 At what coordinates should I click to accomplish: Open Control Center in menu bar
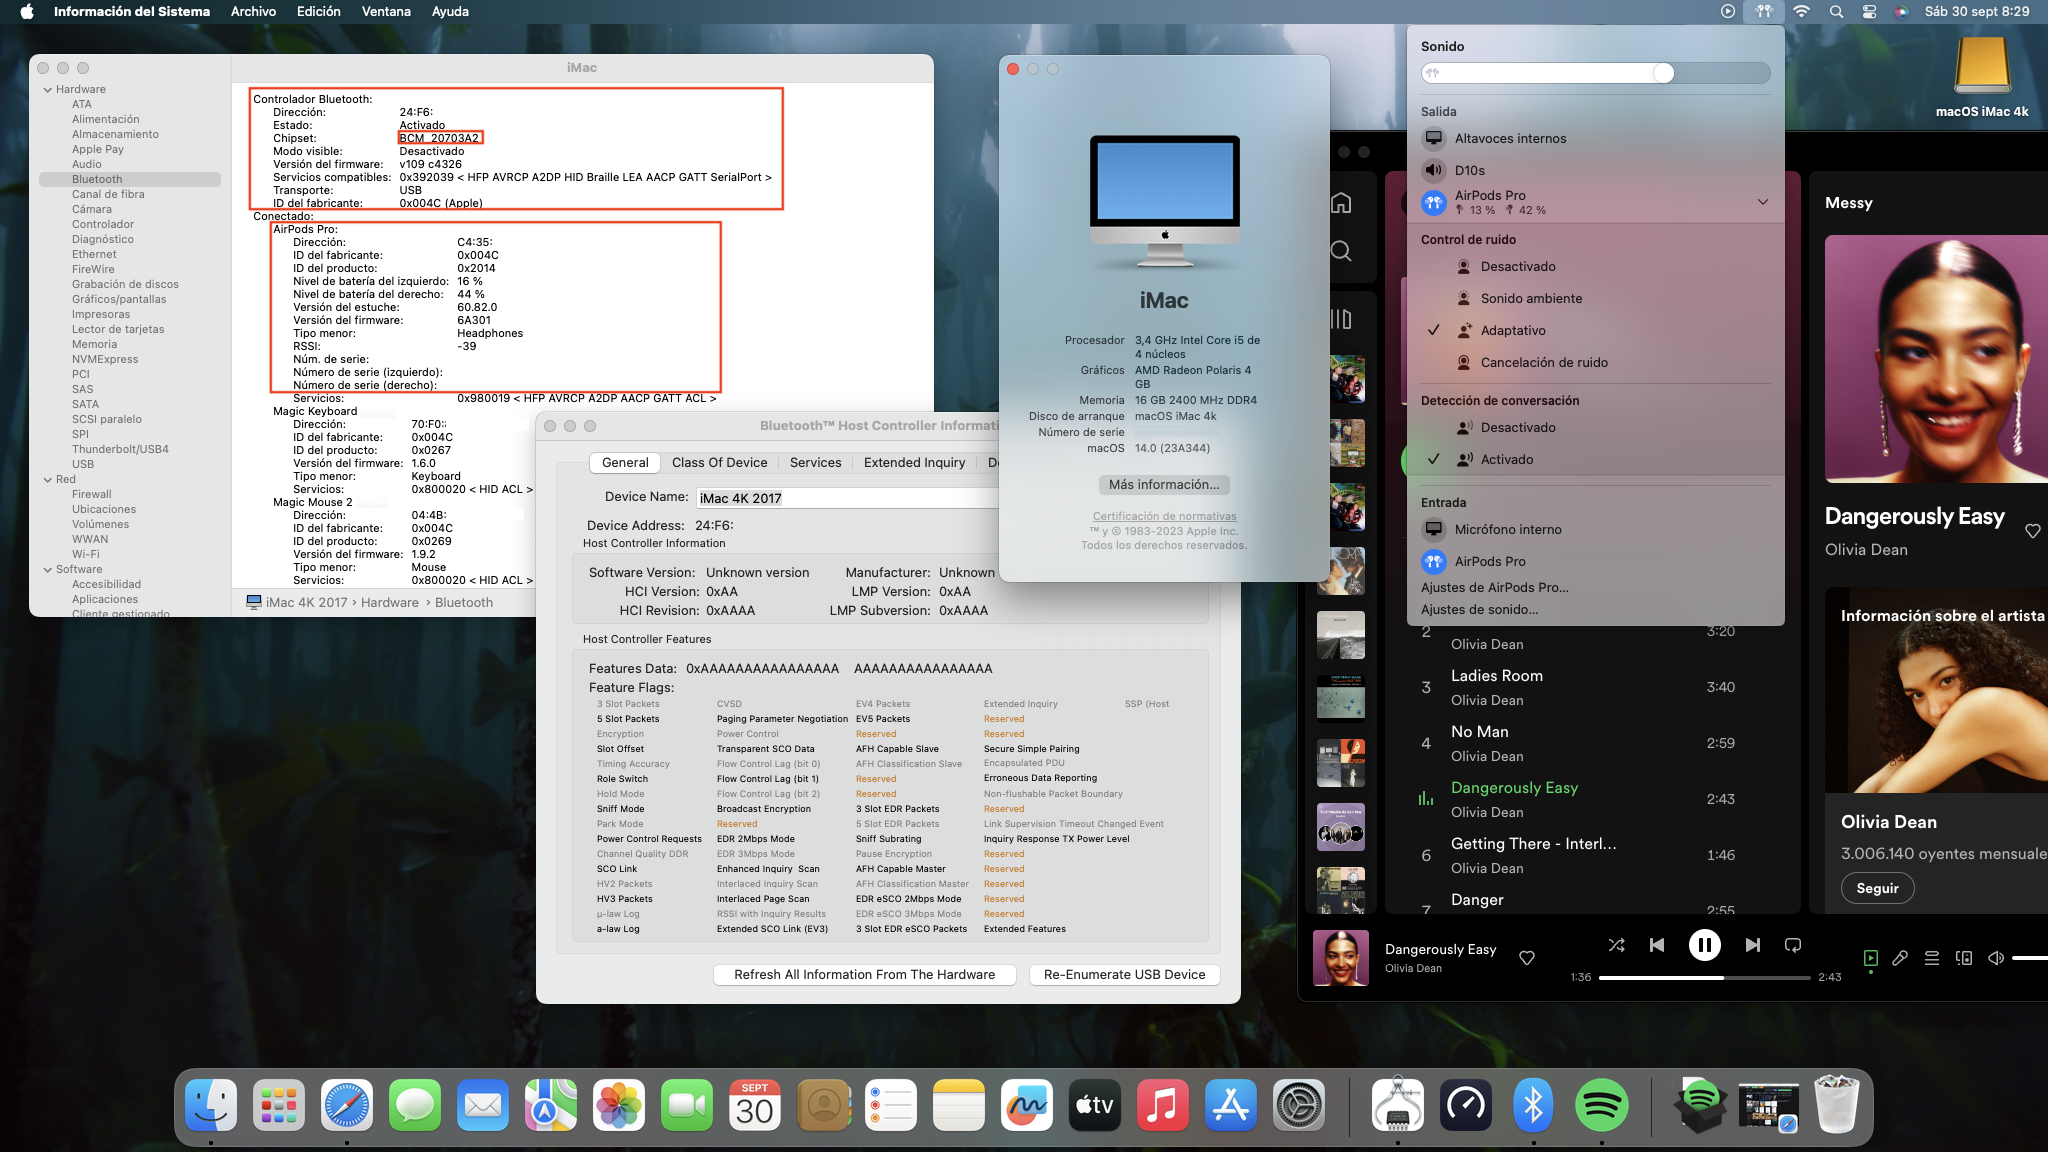pos(1869,12)
